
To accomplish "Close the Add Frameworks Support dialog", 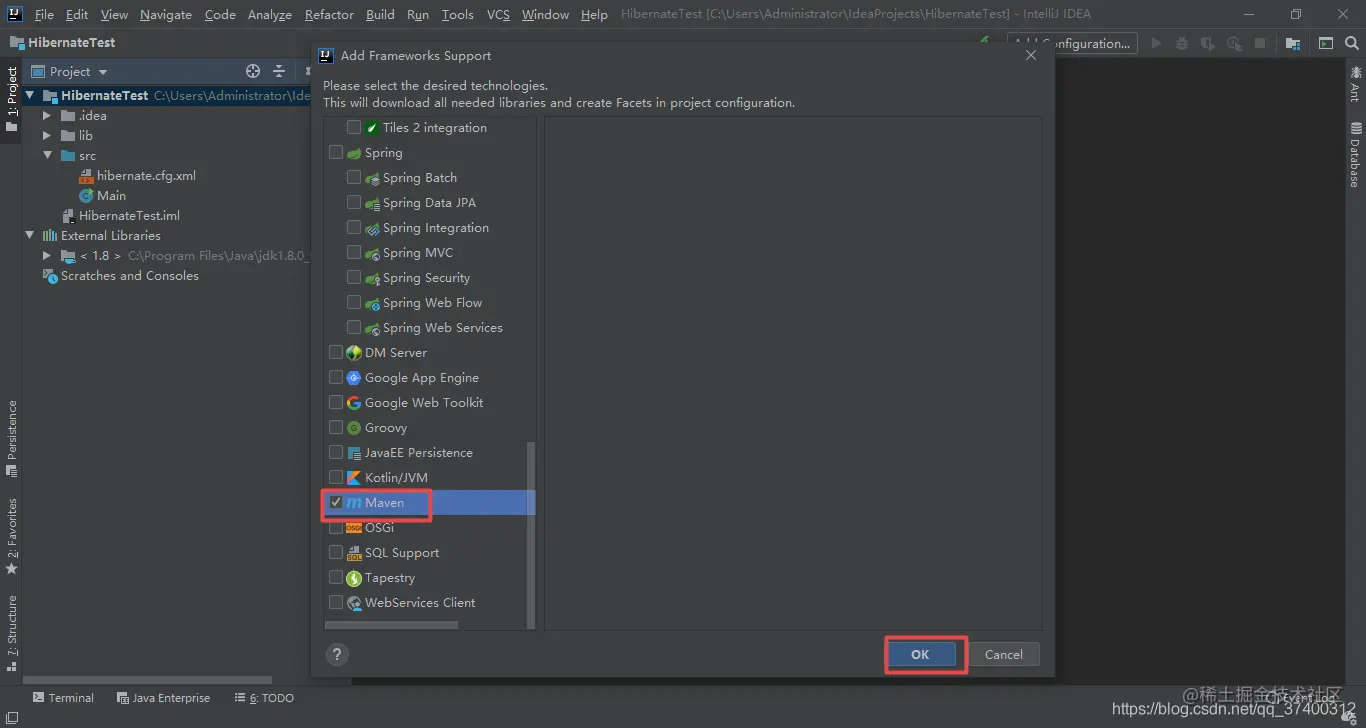I will (x=1031, y=56).
